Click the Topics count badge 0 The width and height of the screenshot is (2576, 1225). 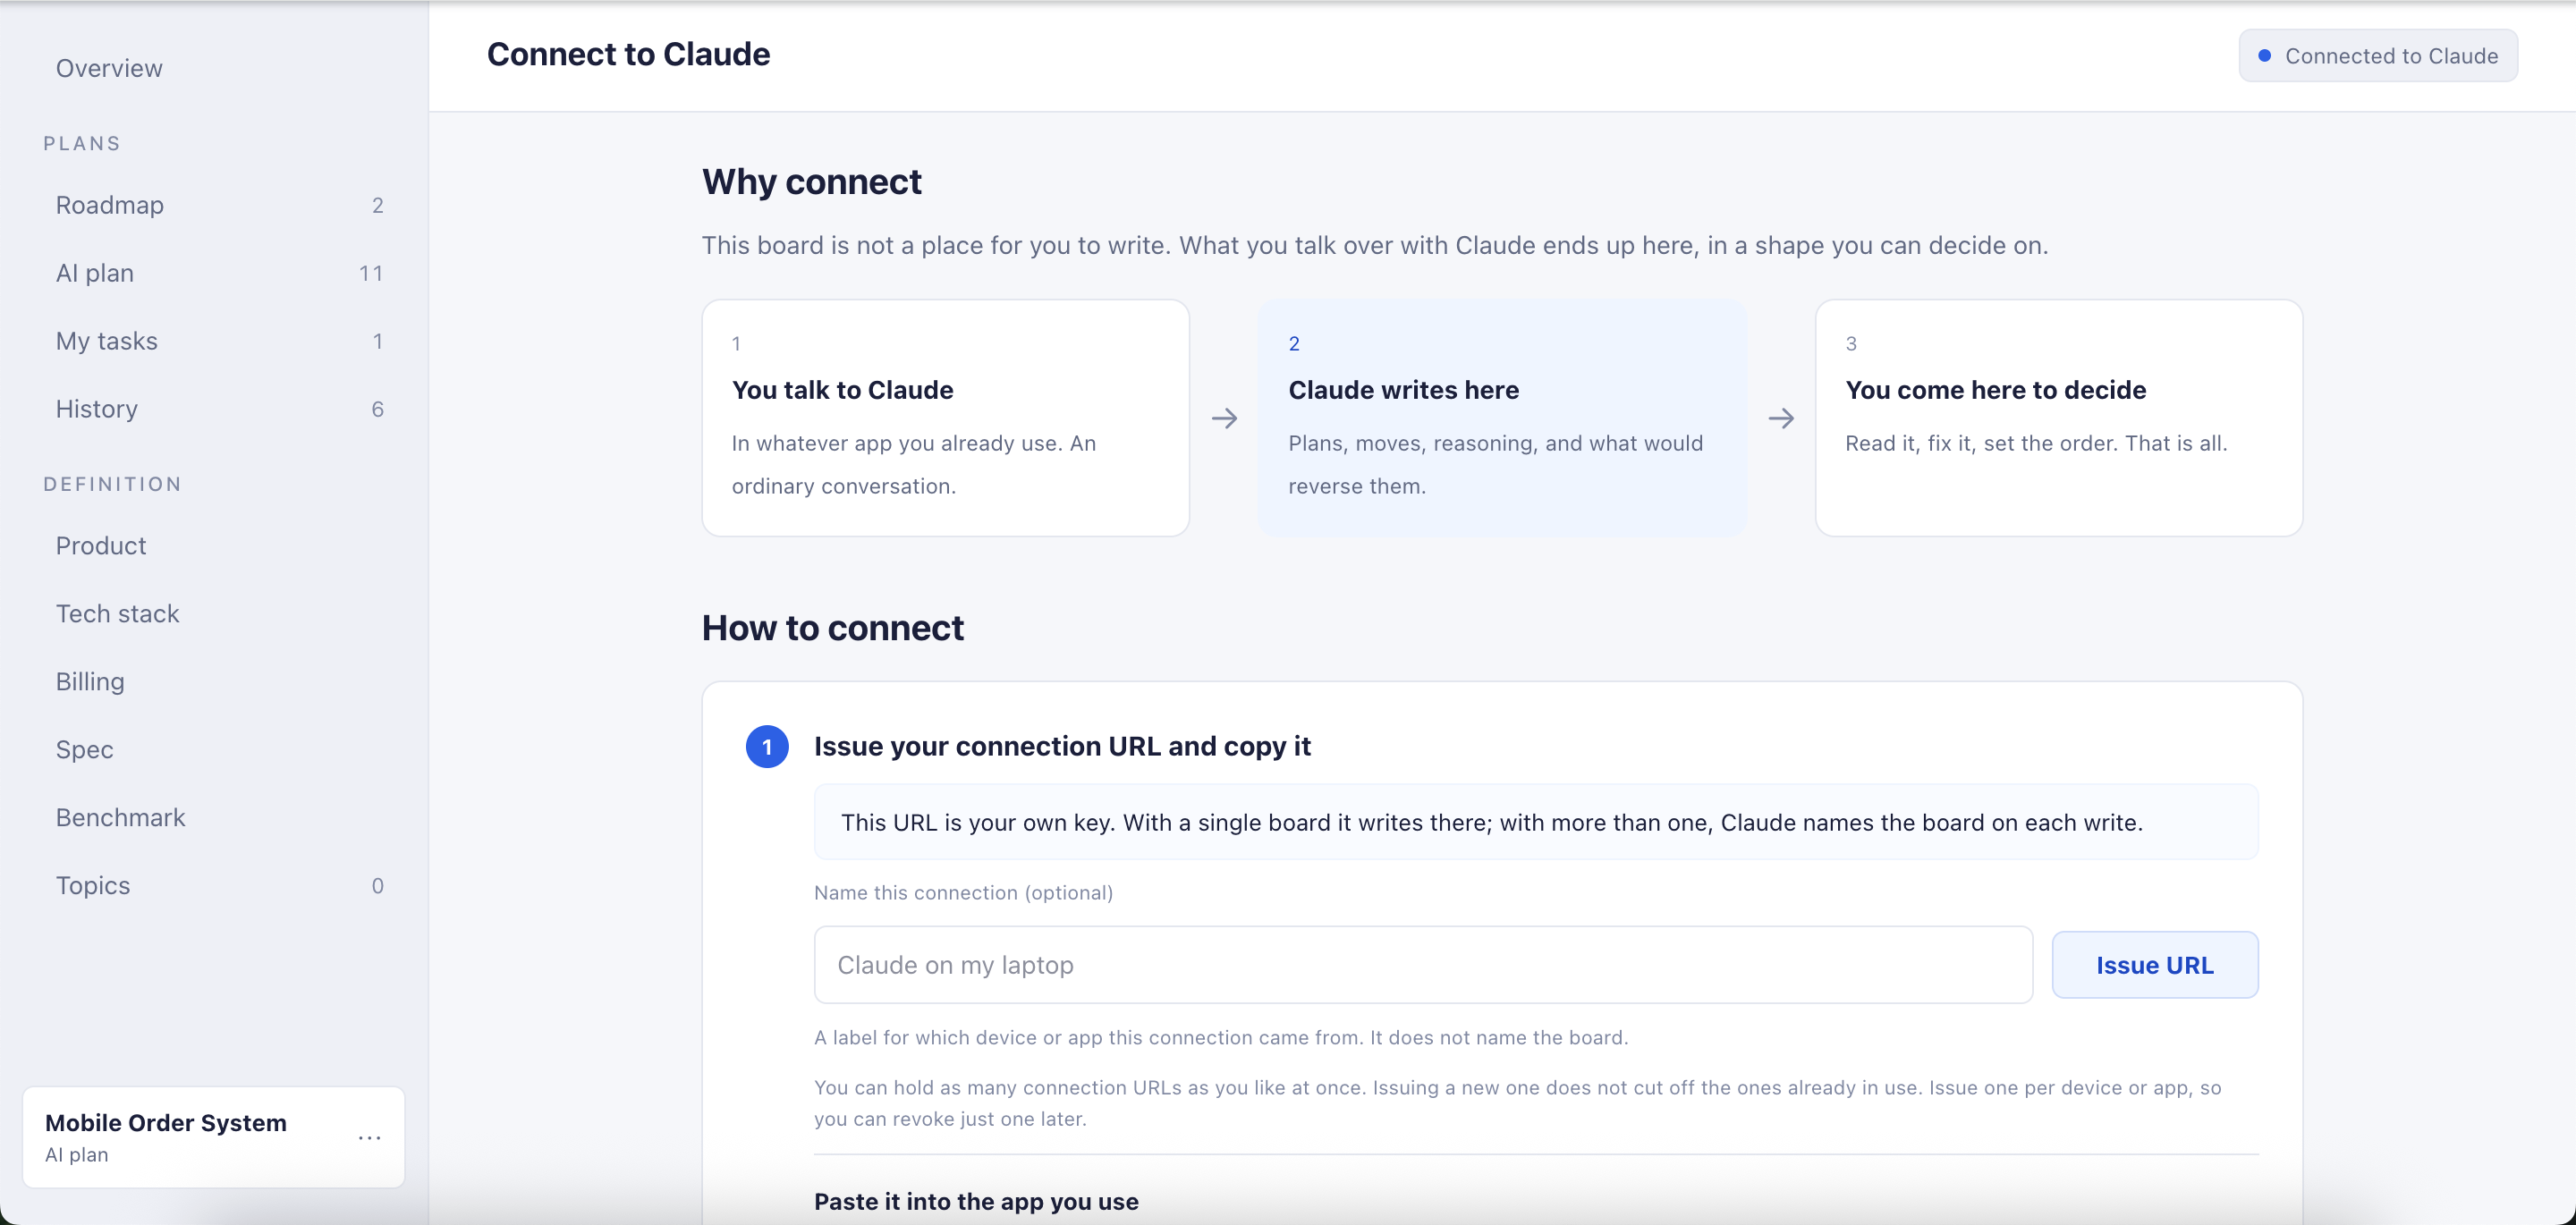click(x=377, y=885)
